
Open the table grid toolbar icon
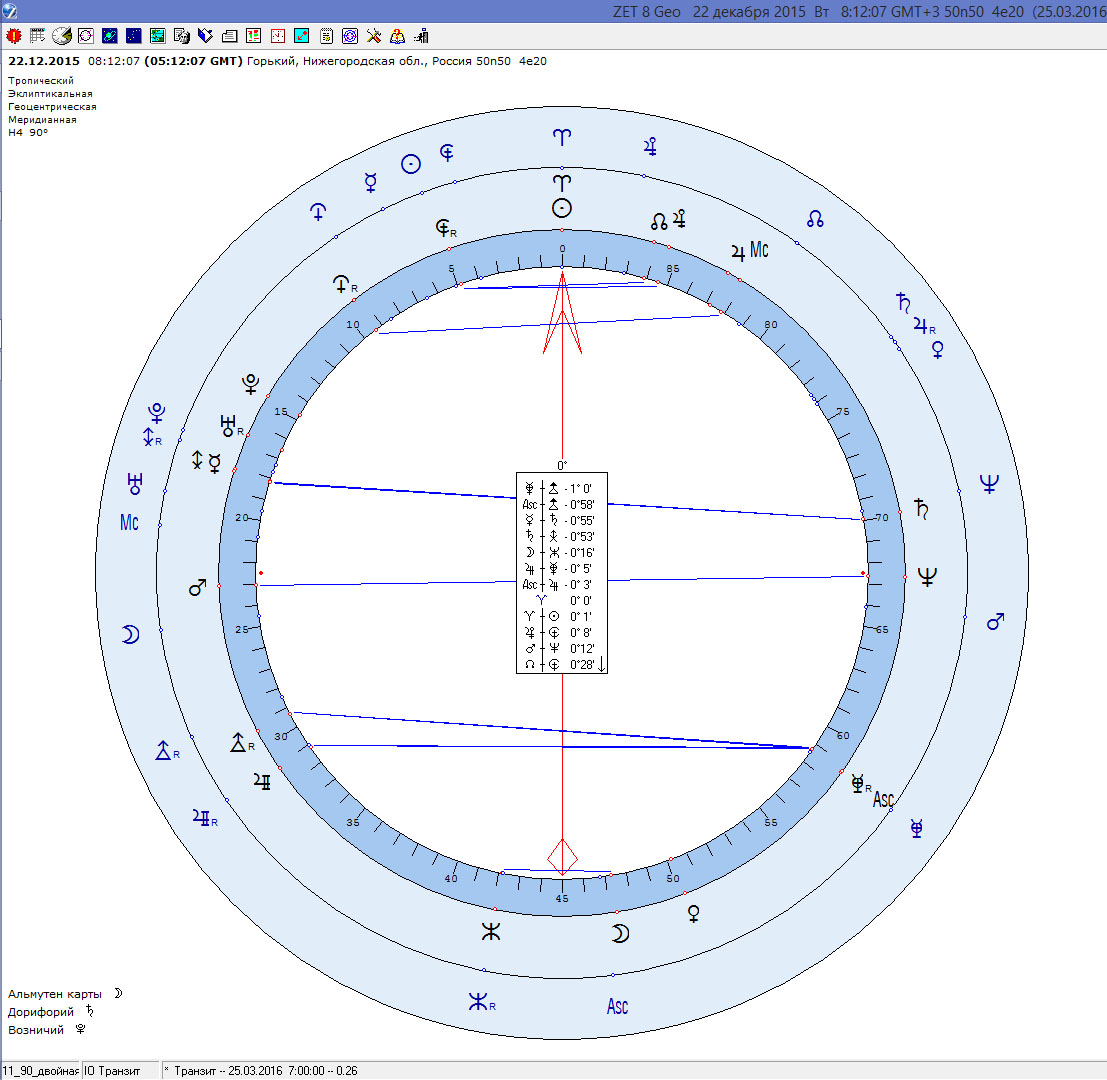[38, 36]
